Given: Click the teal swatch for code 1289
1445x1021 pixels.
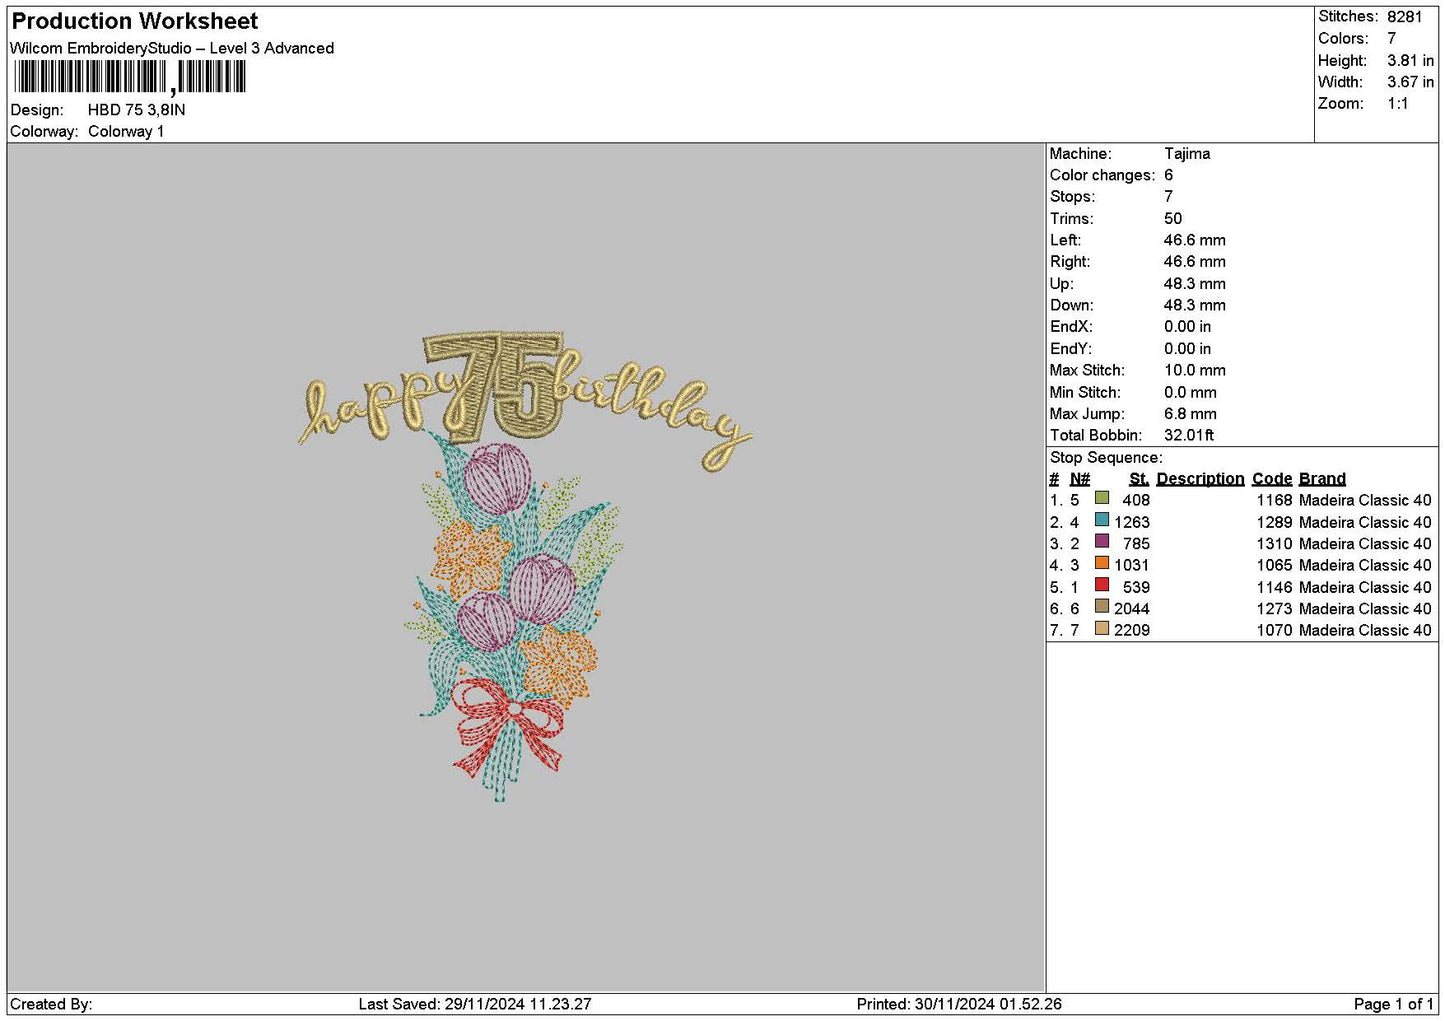Looking at the screenshot, I should pyautogui.click(x=1102, y=520).
